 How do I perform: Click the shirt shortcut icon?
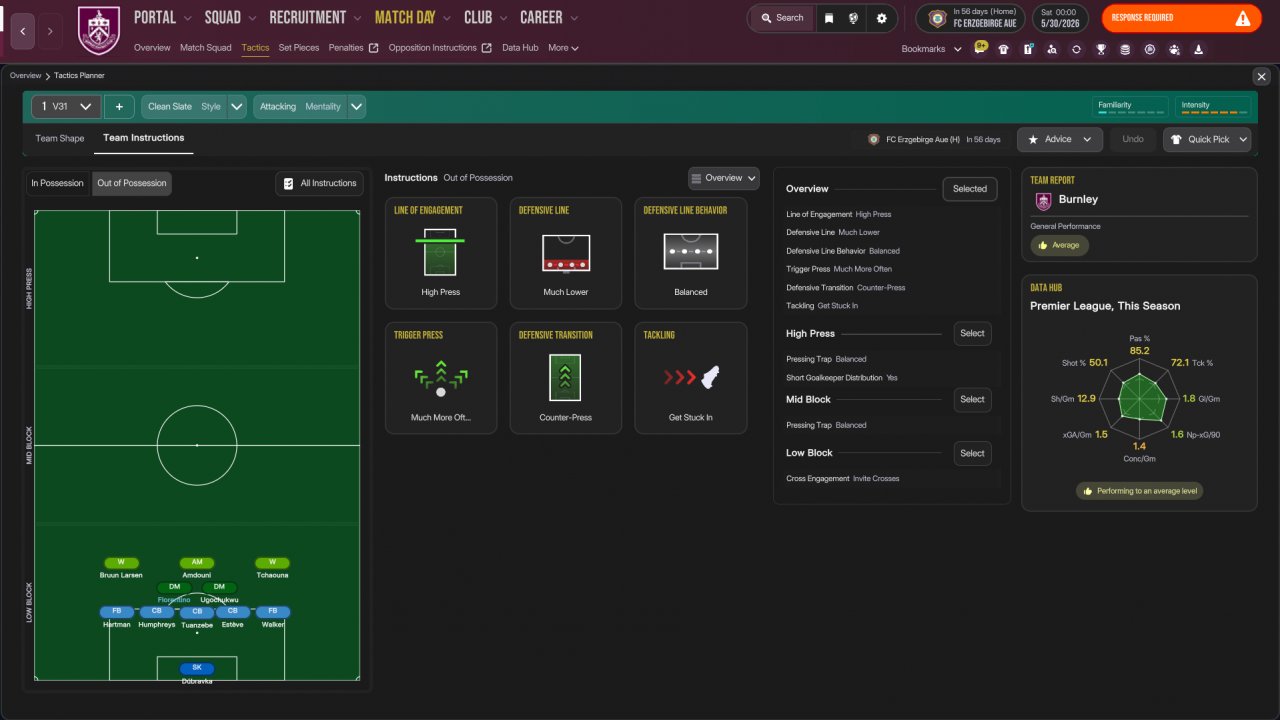1004,49
